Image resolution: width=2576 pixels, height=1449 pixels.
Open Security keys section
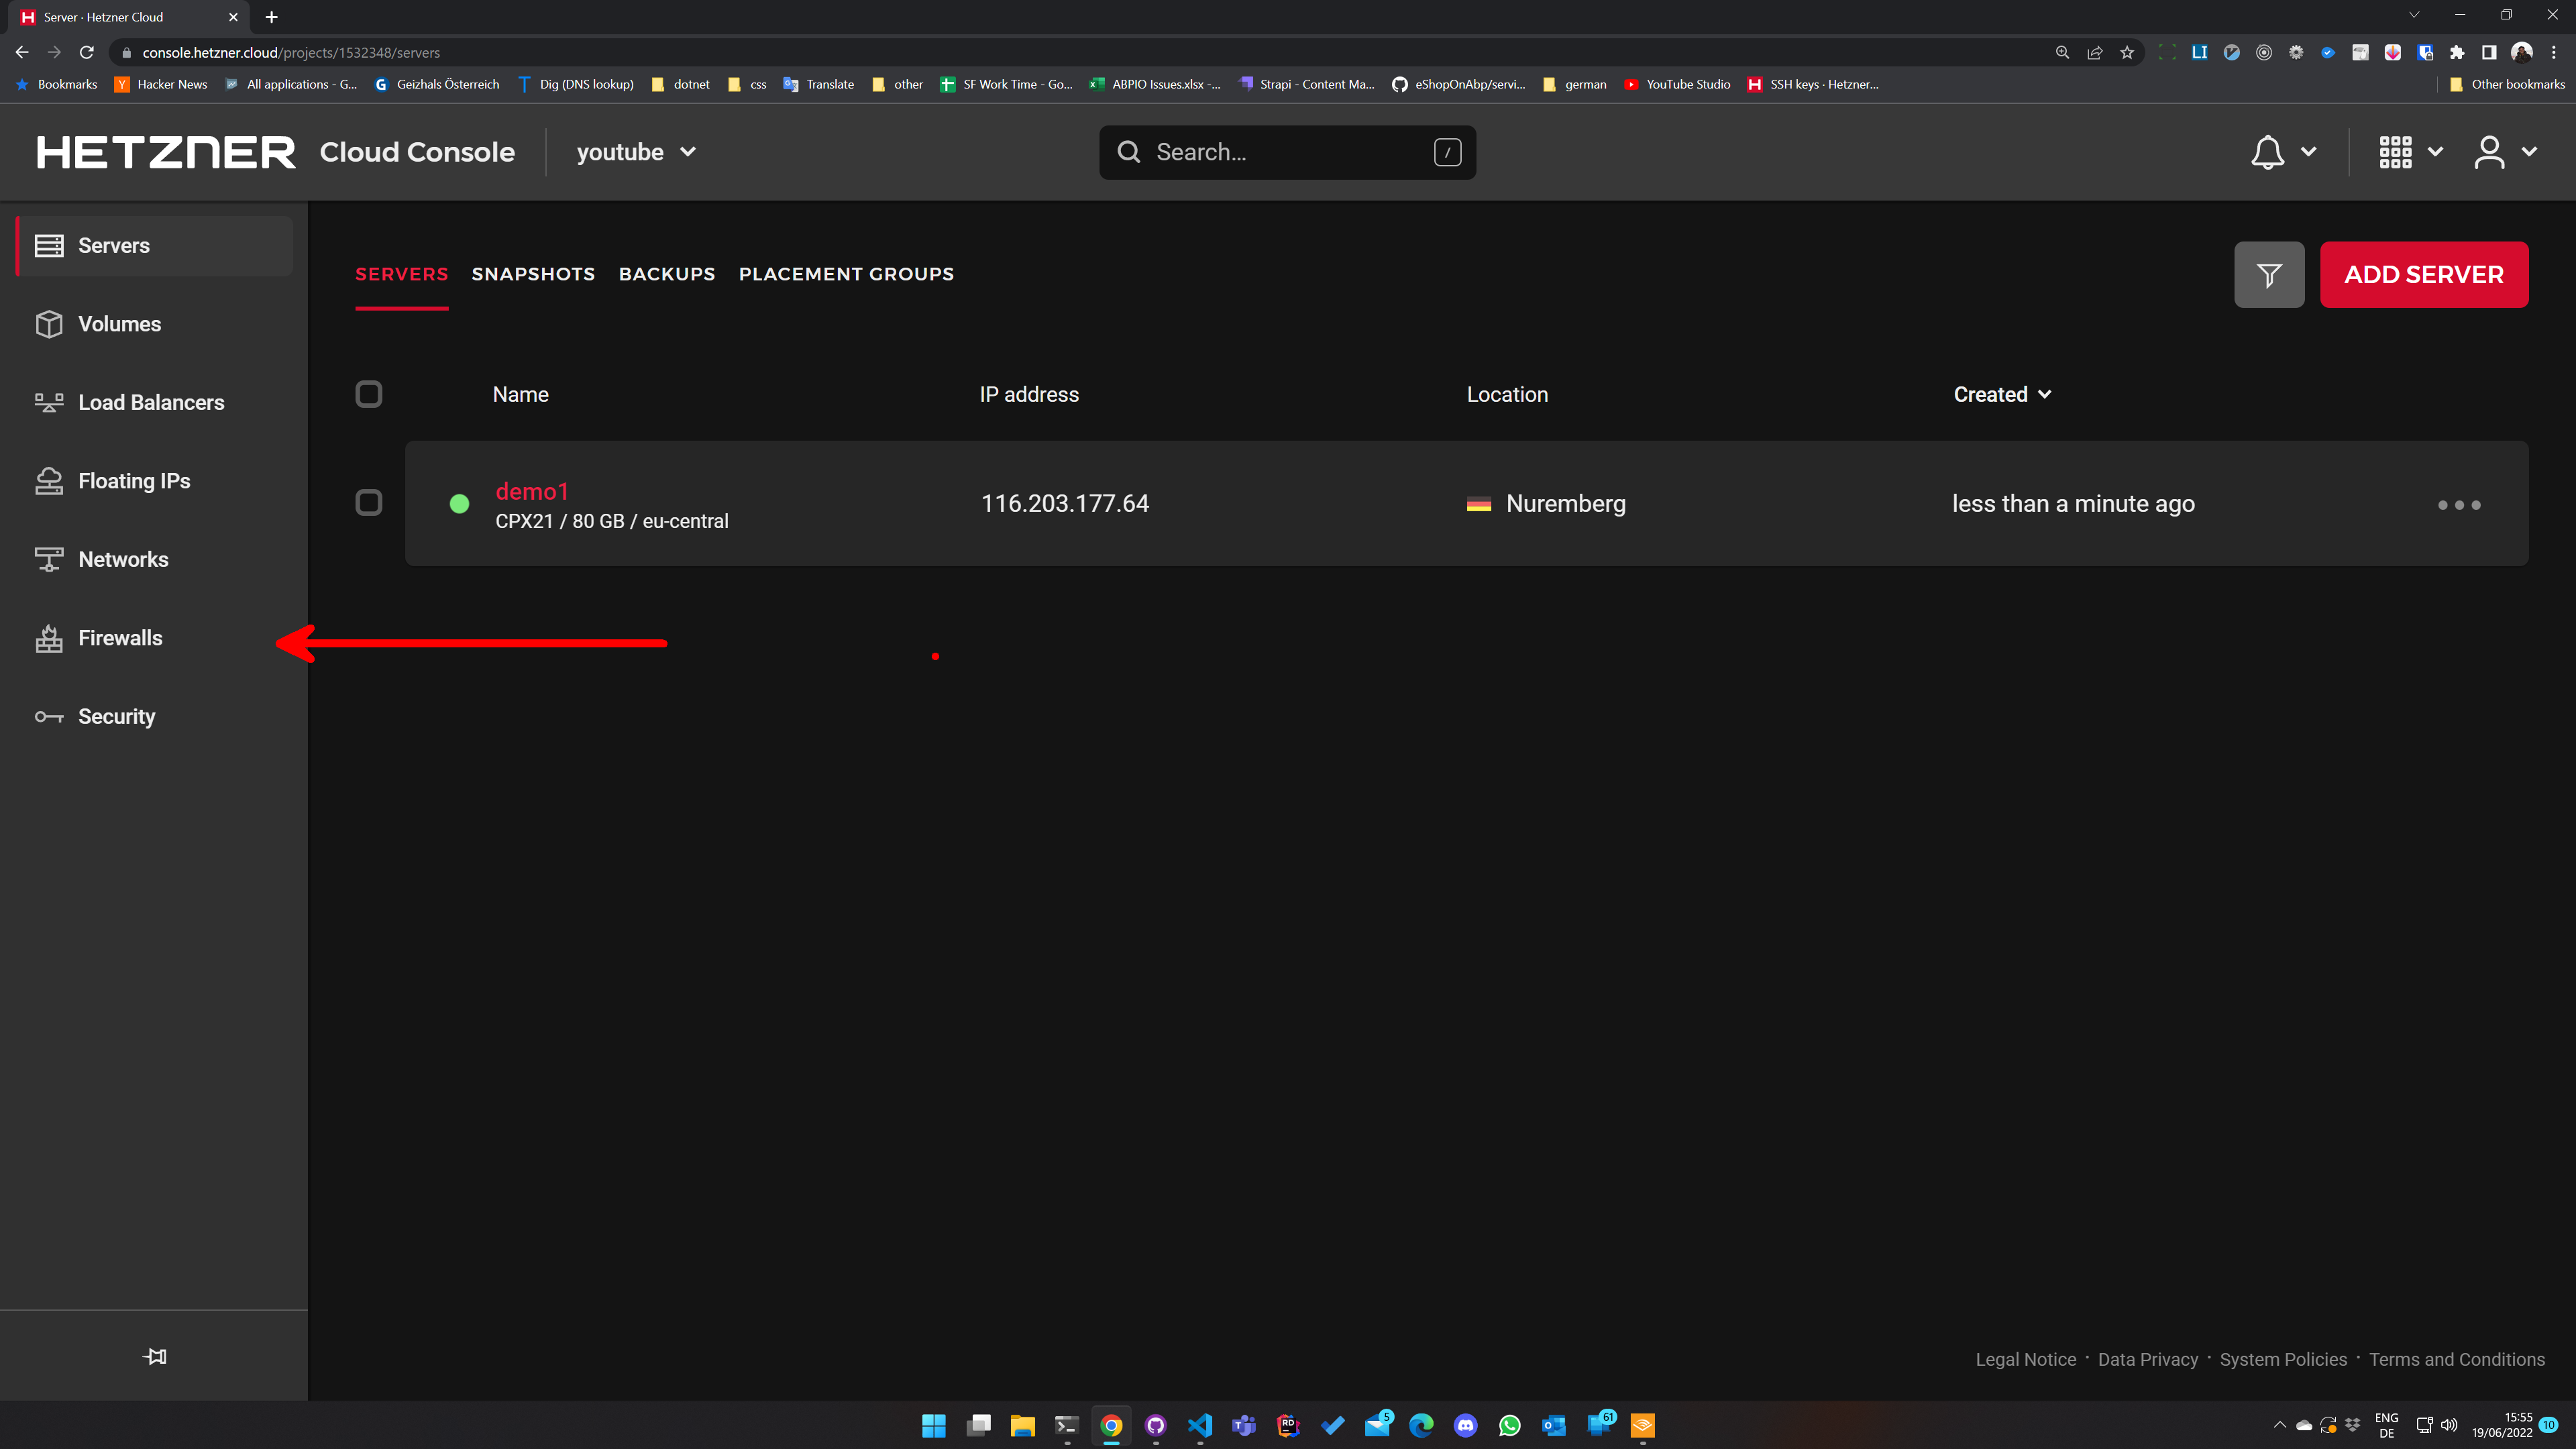click(116, 716)
